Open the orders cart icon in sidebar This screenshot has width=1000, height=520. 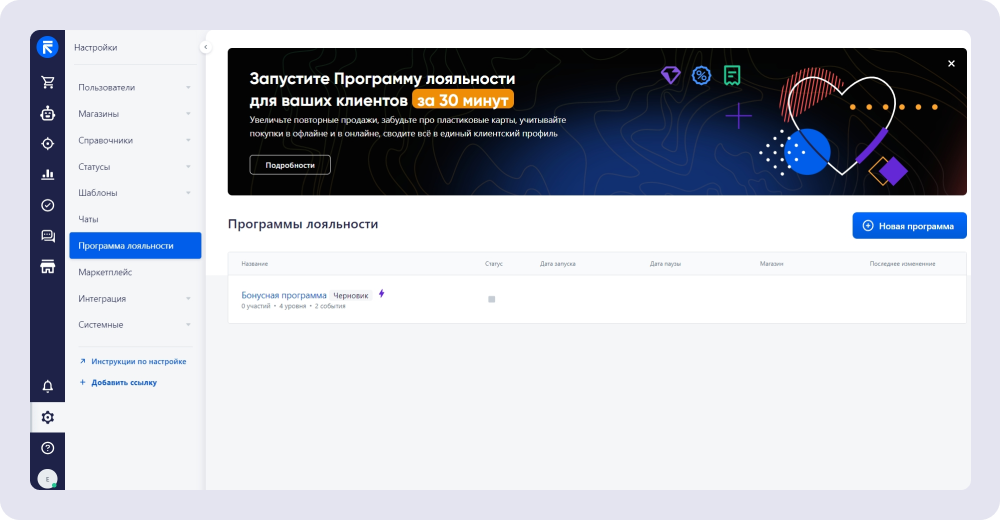(x=48, y=82)
